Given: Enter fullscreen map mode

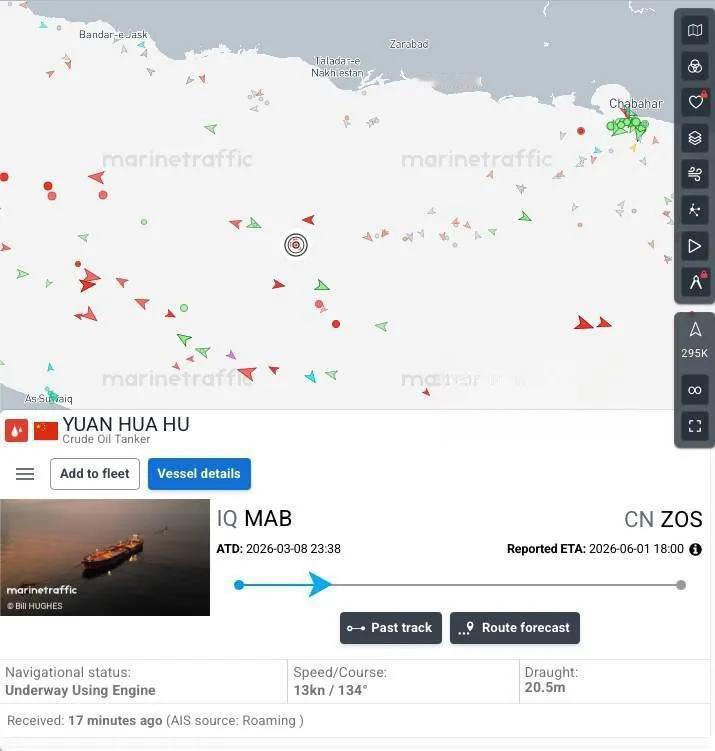Looking at the screenshot, I should tap(695, 426).
